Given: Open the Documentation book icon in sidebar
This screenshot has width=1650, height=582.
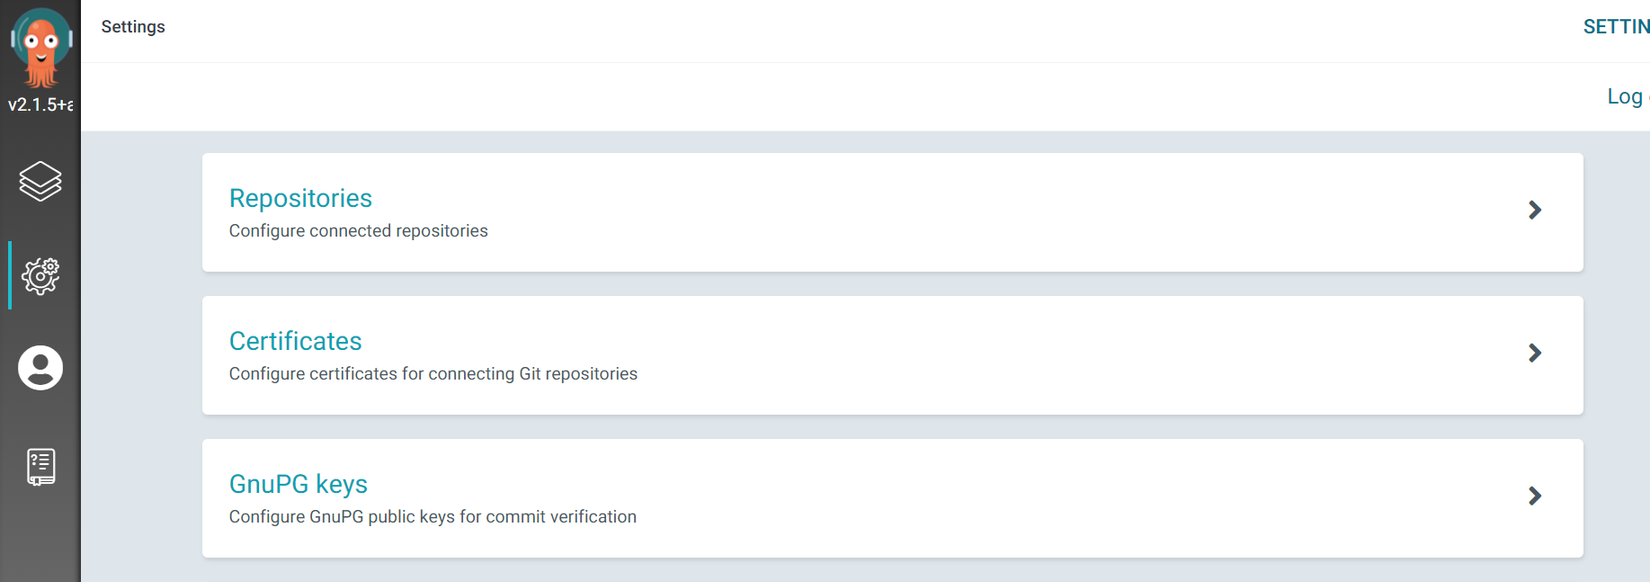Looking at the screenshot, I should 41,466.
